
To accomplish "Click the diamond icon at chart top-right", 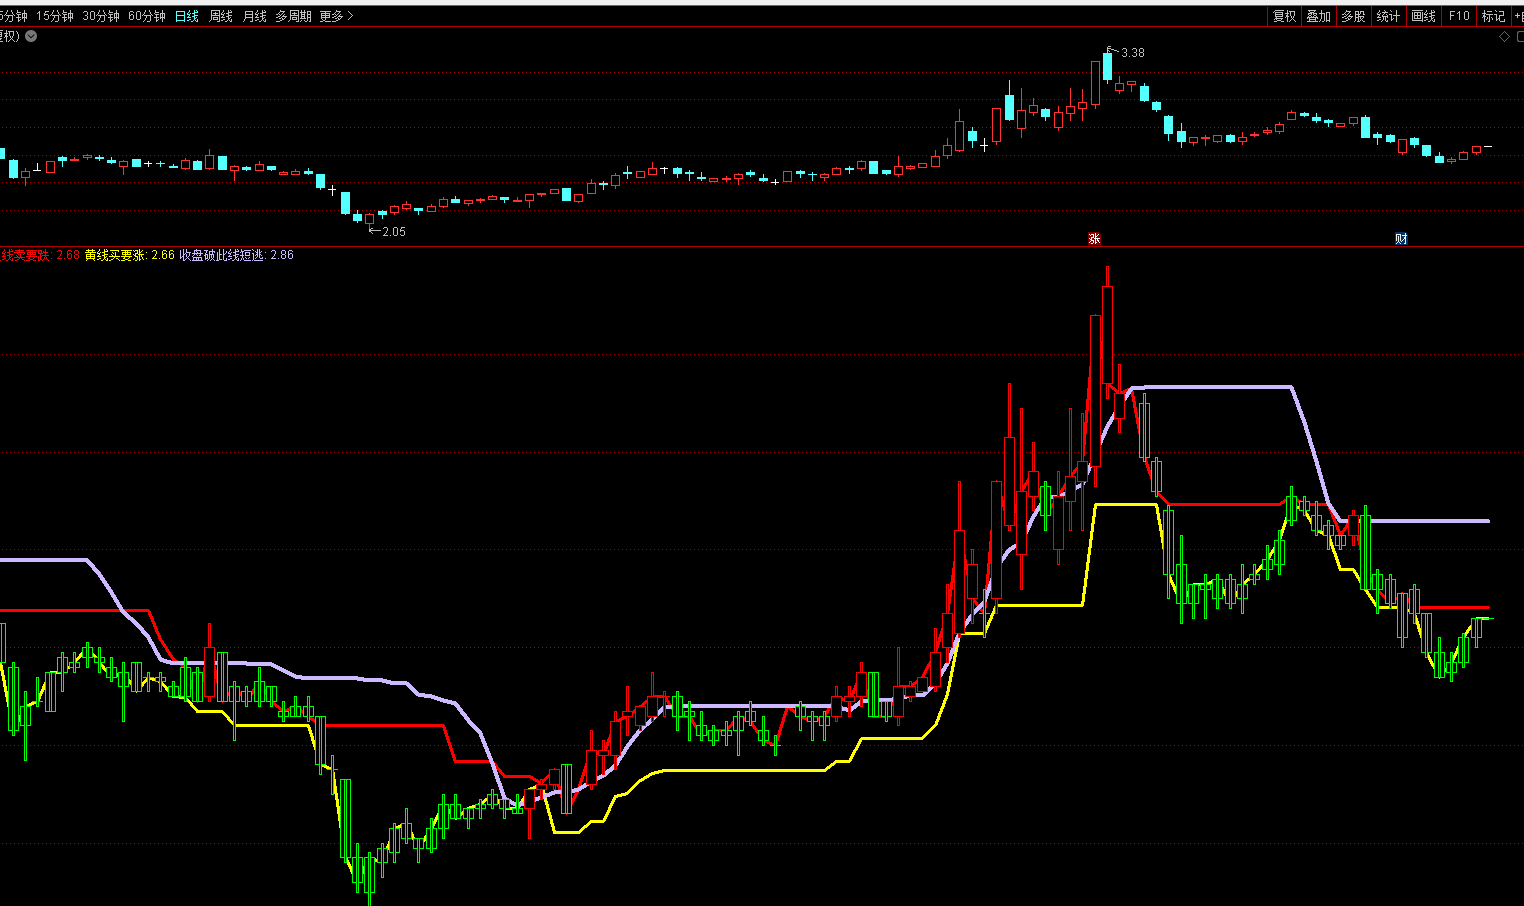I will (1504, 37).
